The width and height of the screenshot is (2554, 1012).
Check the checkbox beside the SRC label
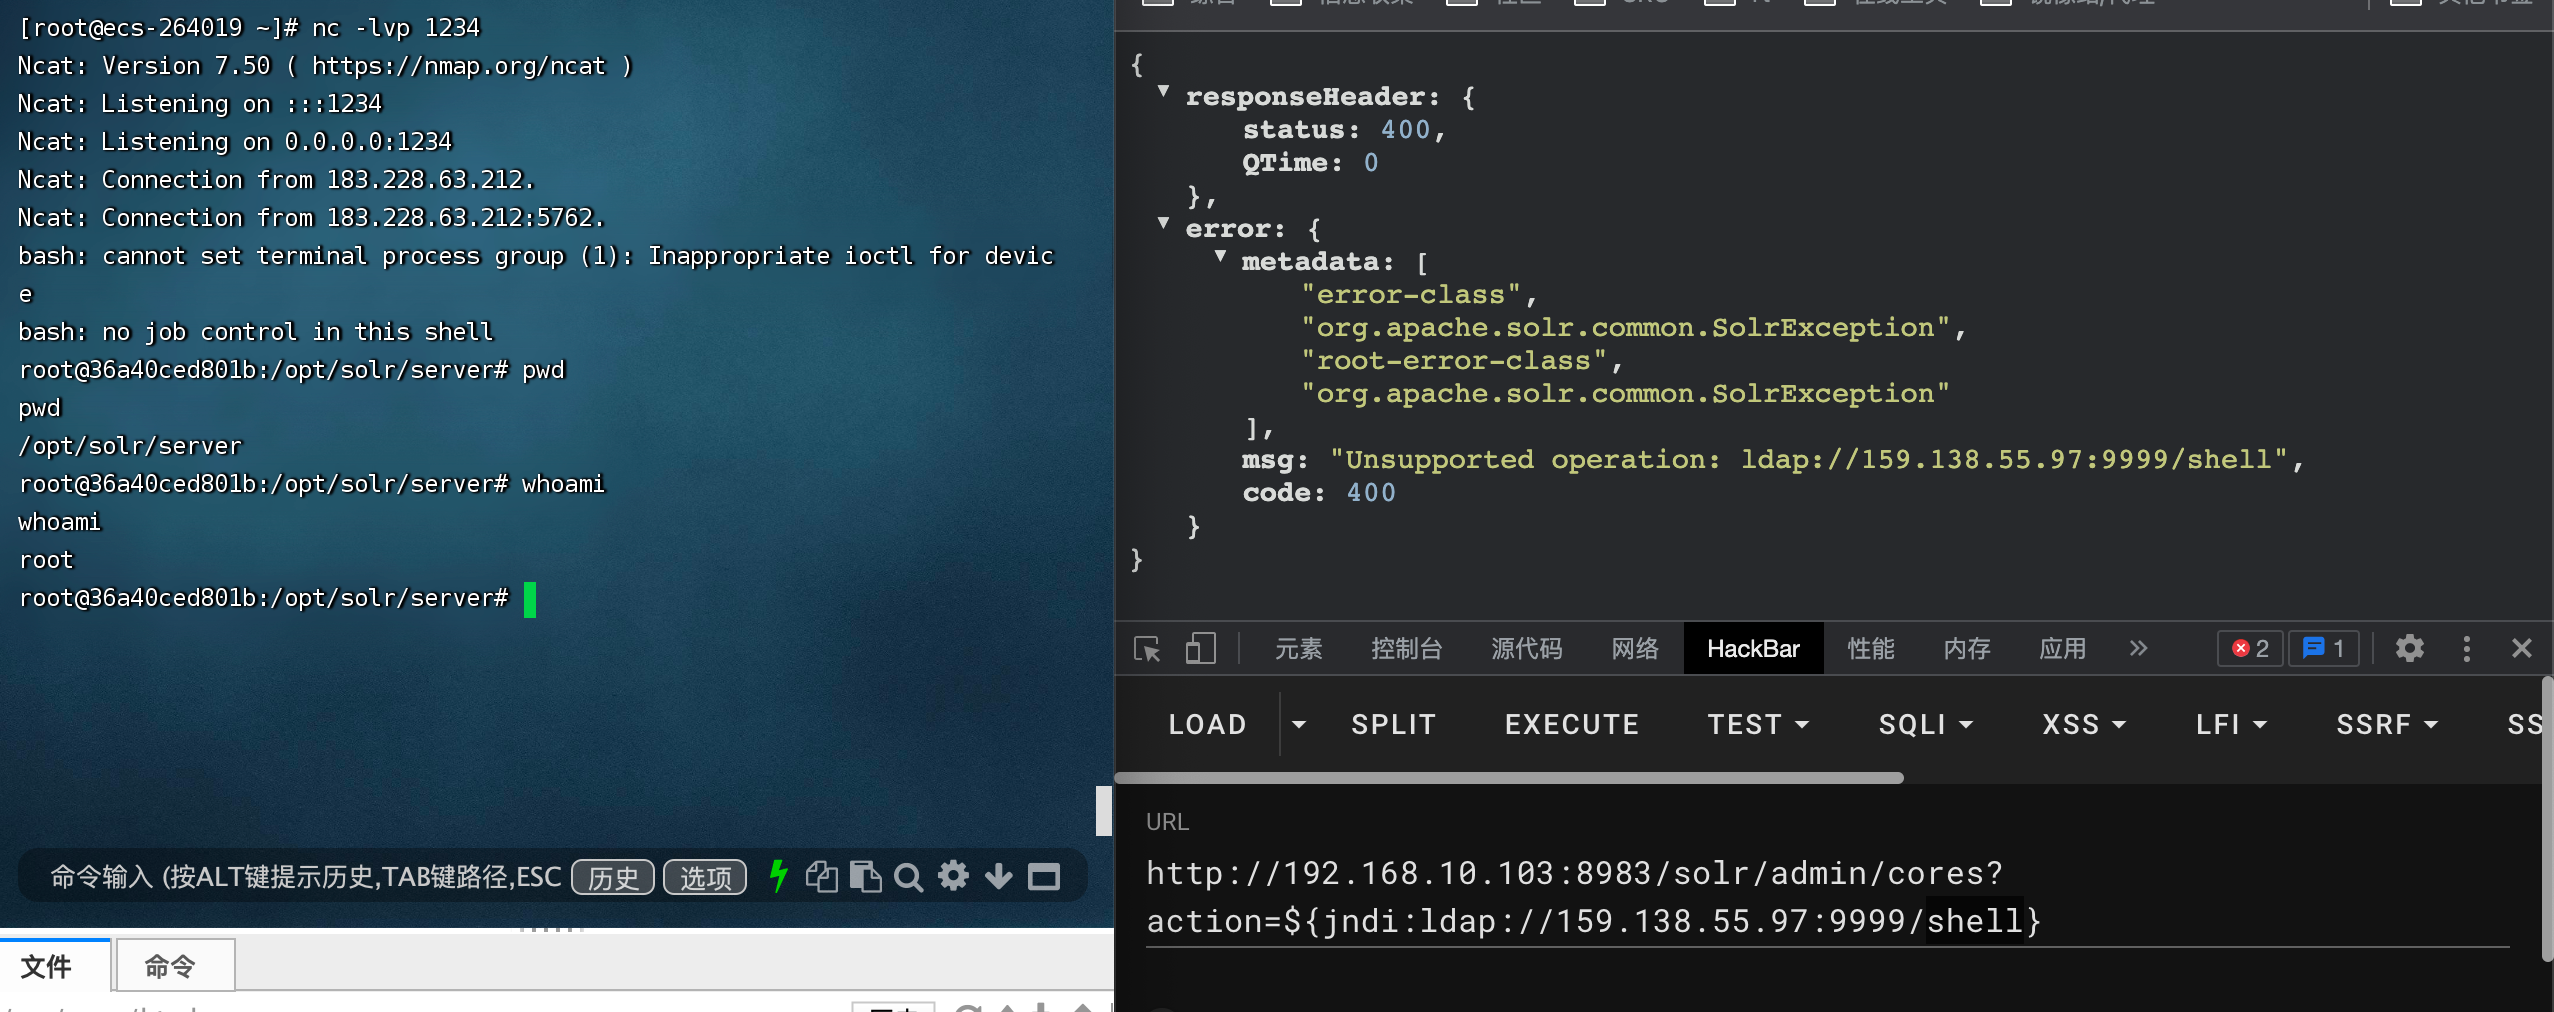pyautogui.click(x=1589, y=3)
